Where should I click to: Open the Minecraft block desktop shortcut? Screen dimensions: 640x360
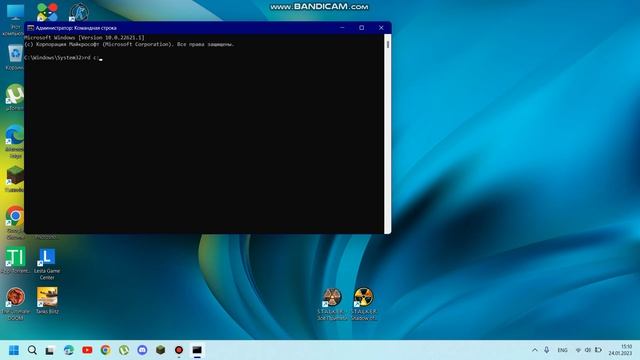click(x=15, y=176)
